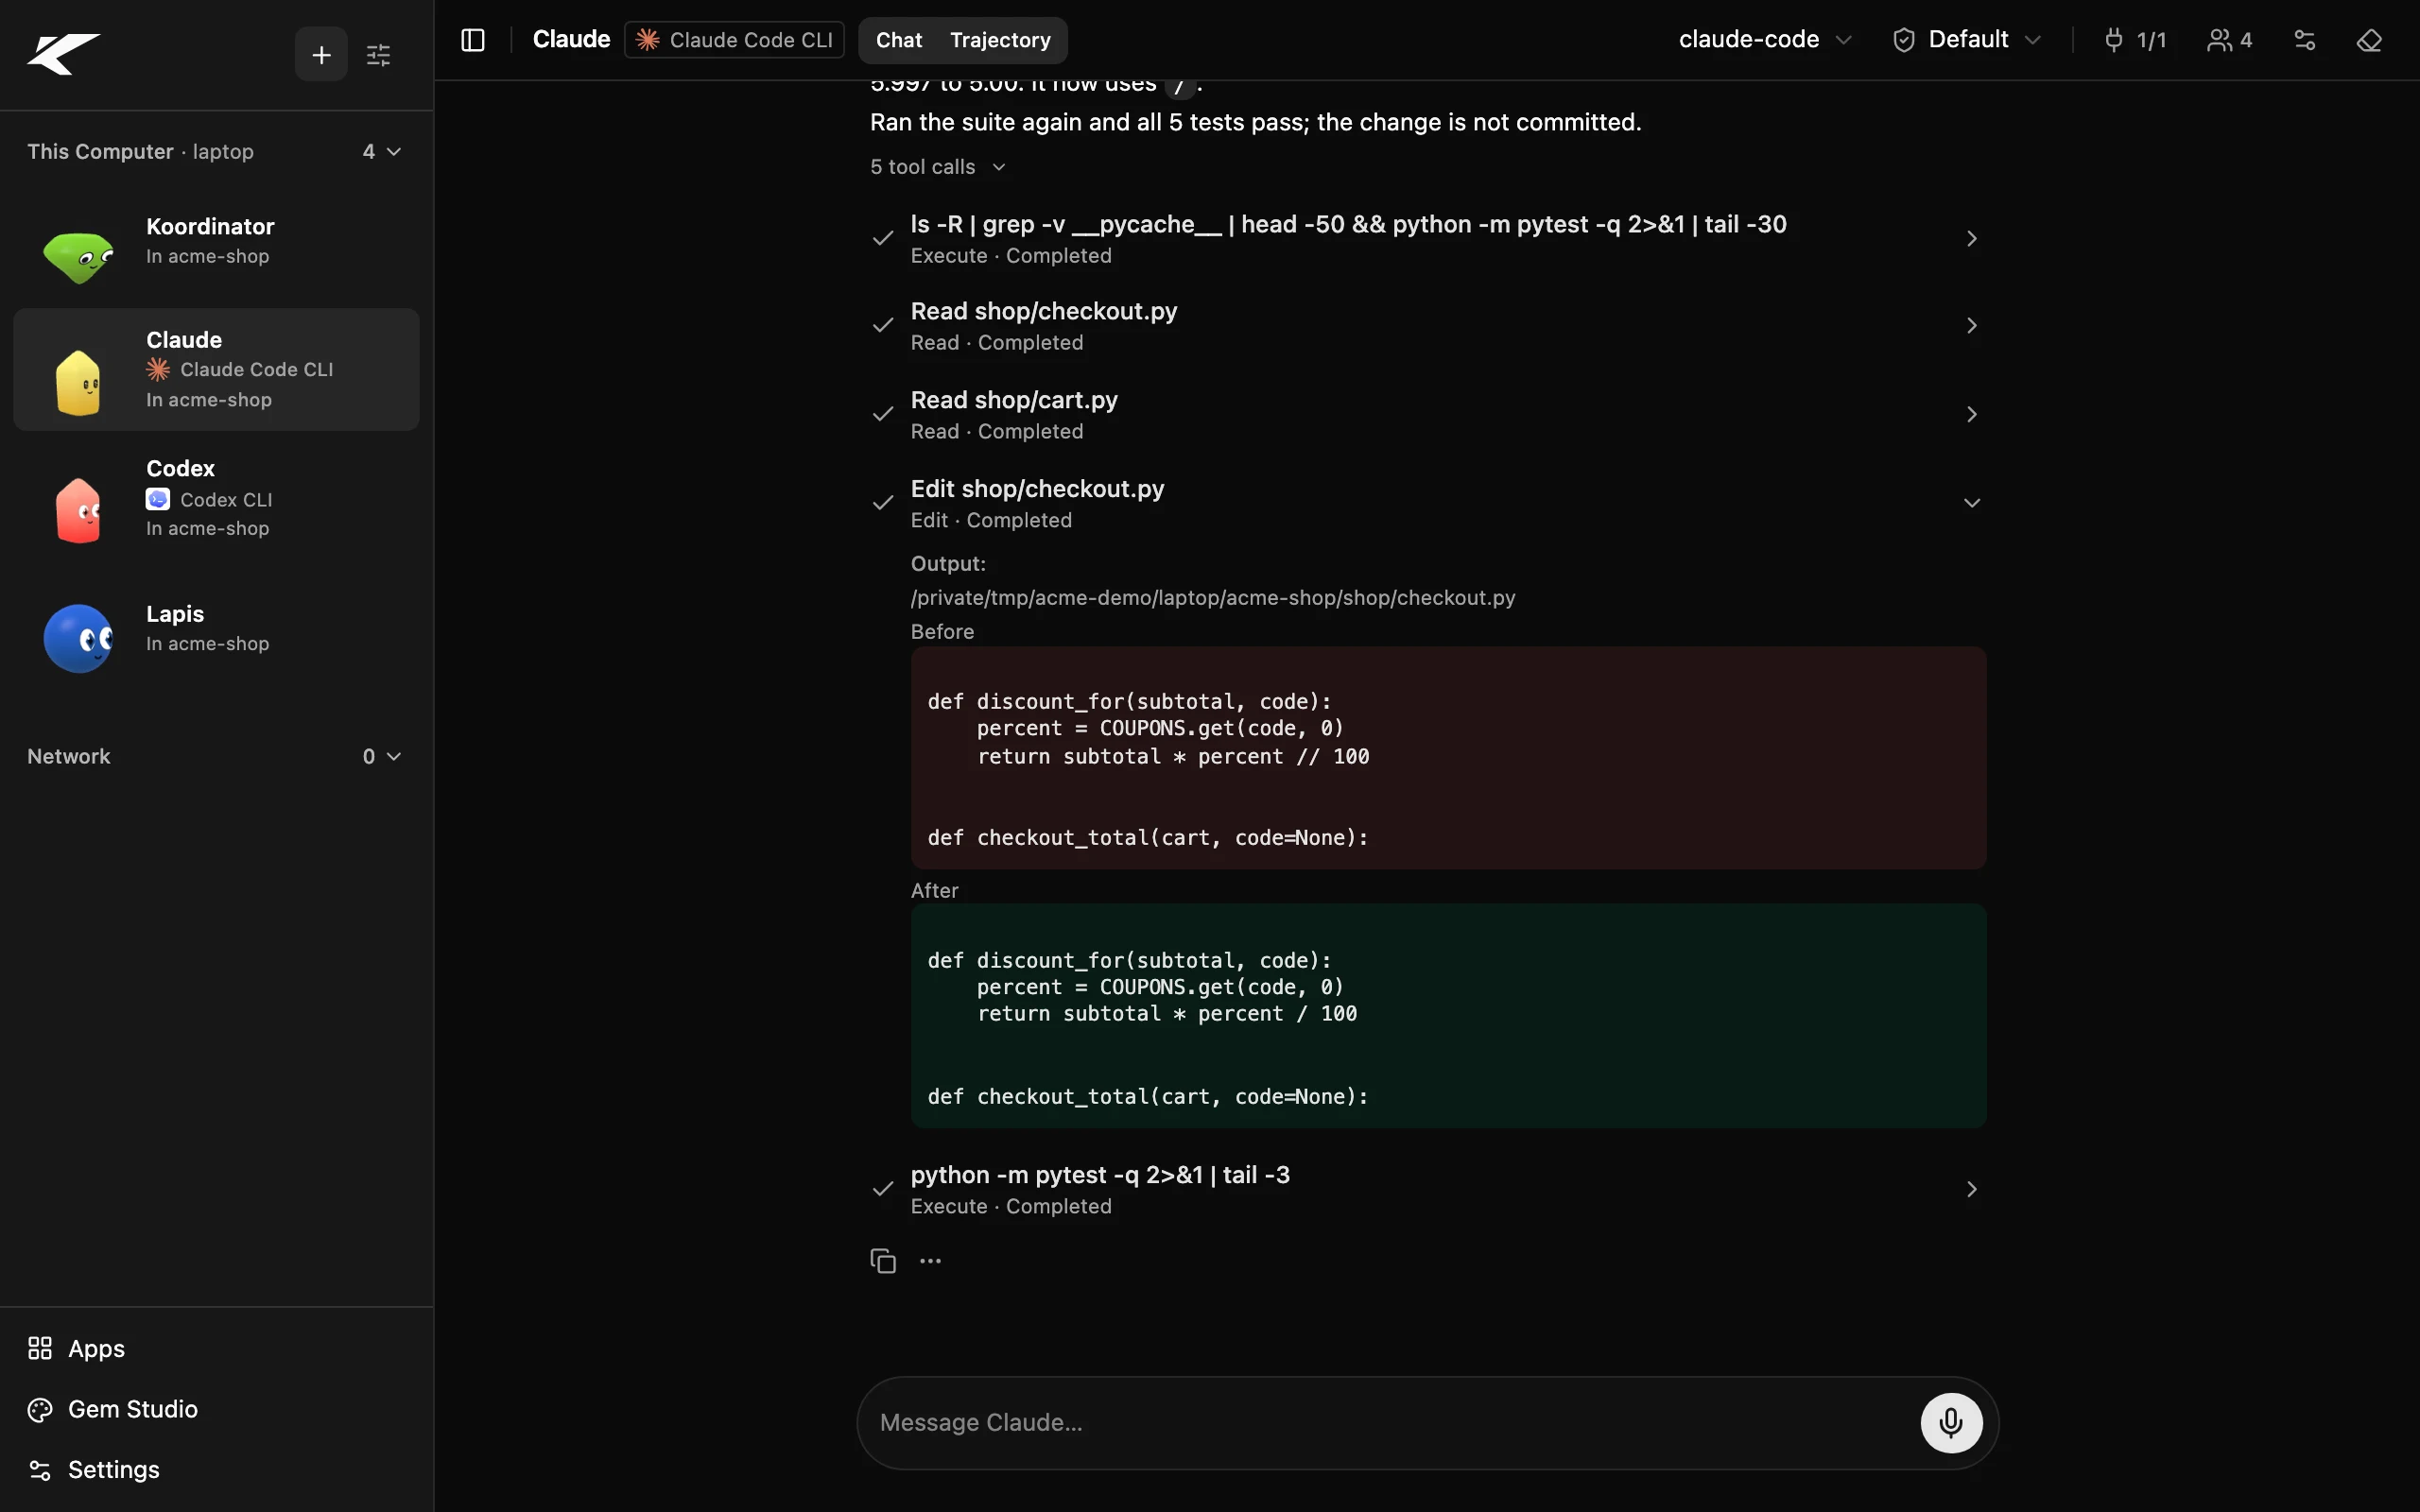The image size is (2420, 1512).
Task: Open the Default permissions dropdown
Action: tap(1966, 40)
